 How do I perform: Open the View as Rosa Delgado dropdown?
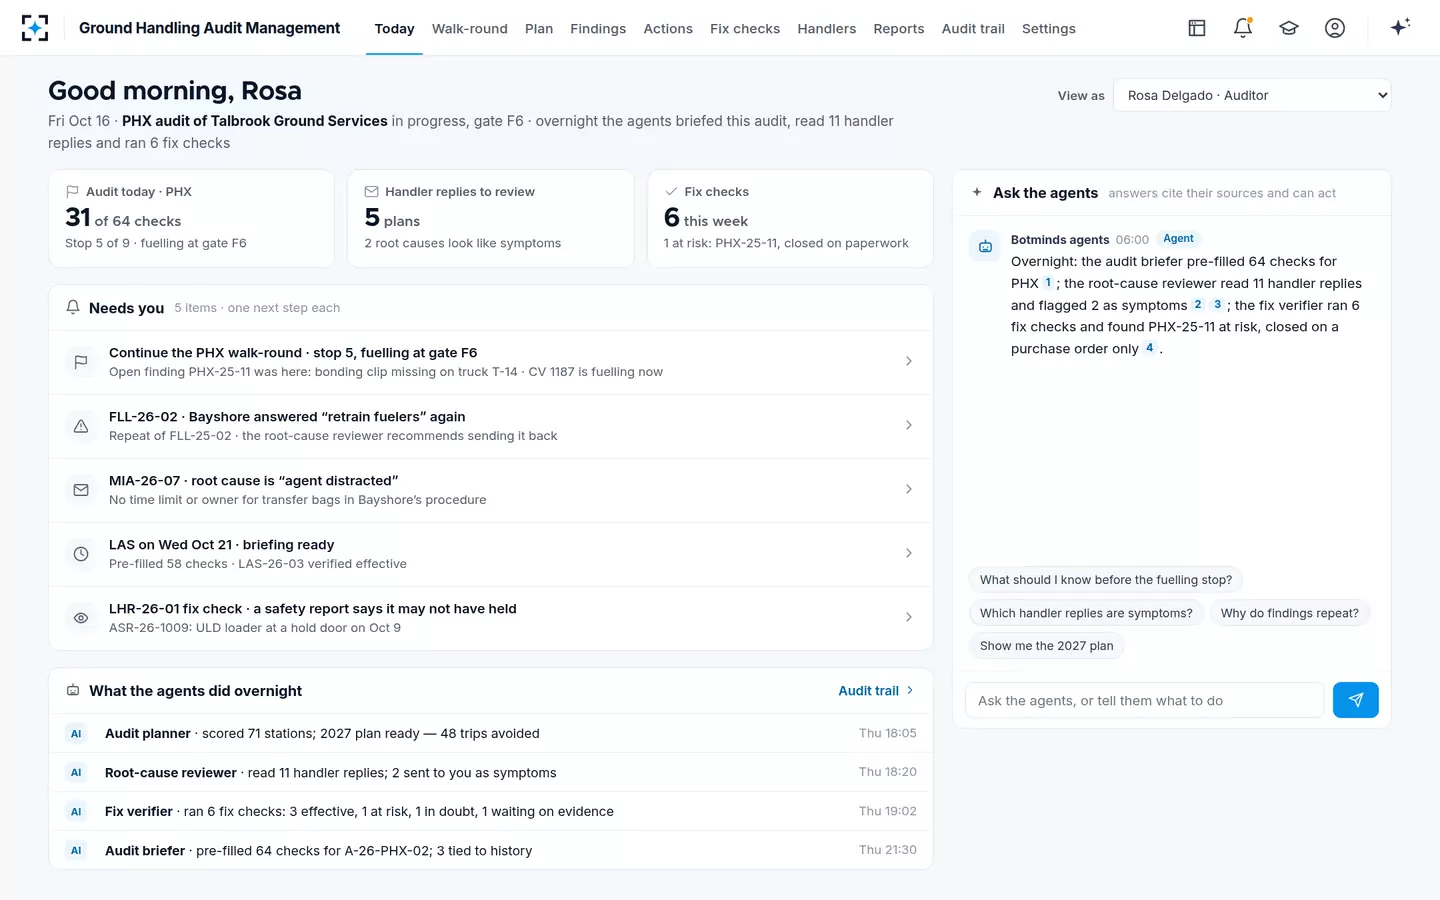coord(1252,95)
